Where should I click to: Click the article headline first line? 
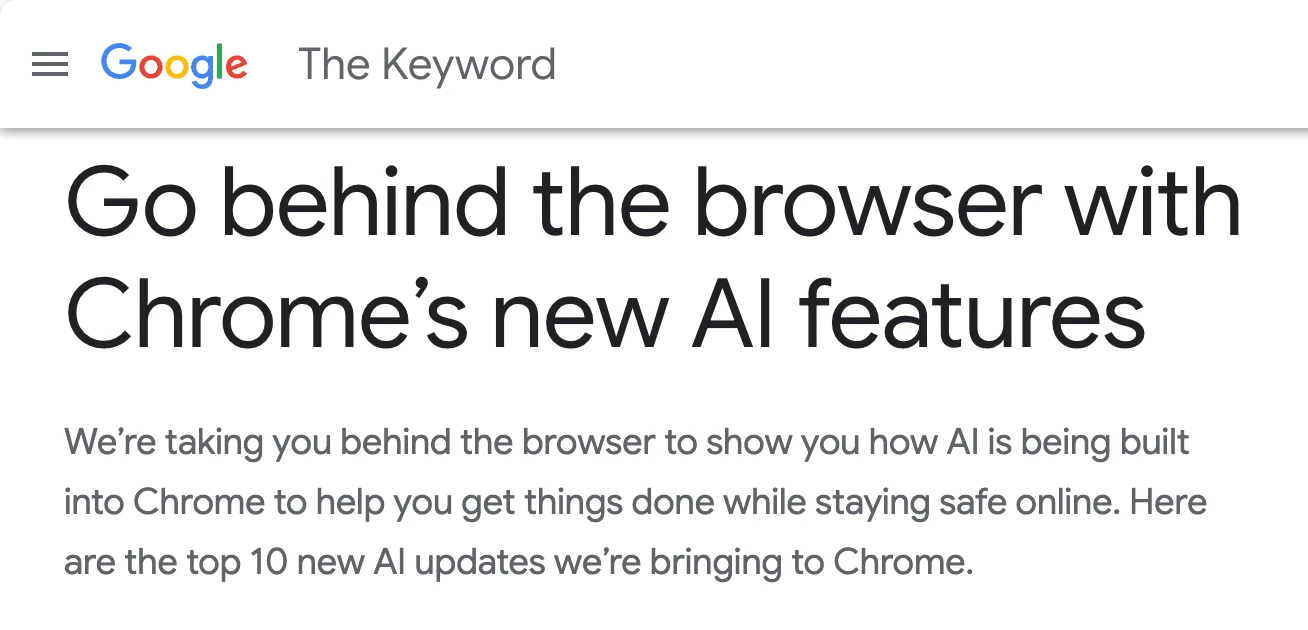pos(653,205)
